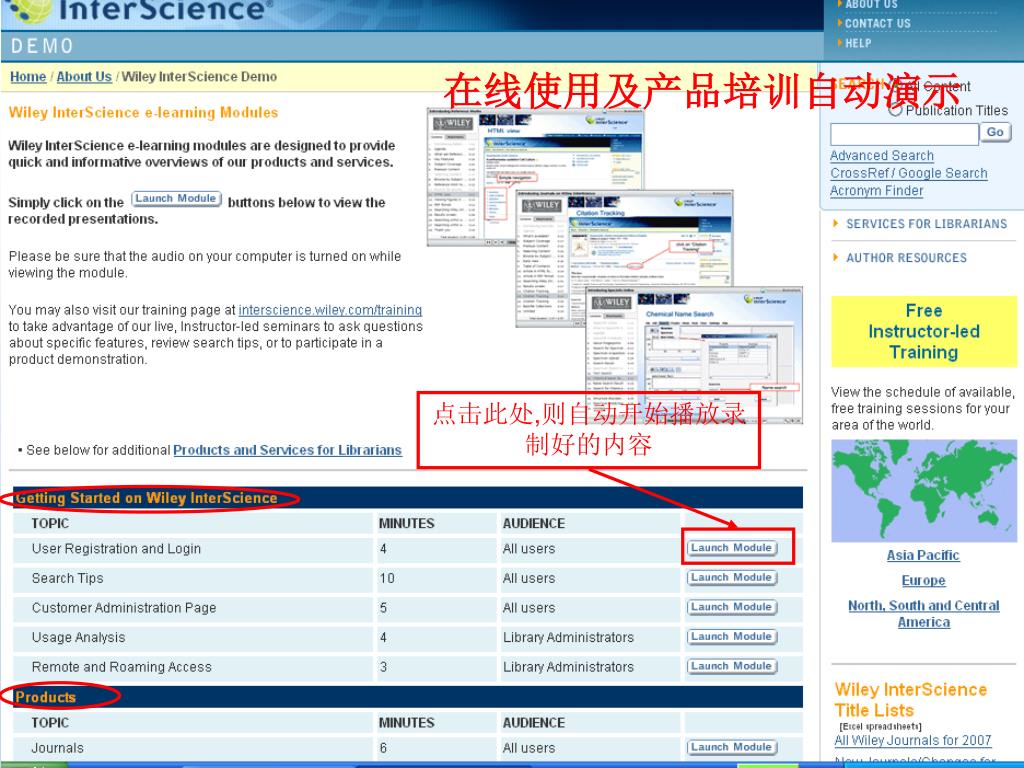Viewport: 1024px width, 768px height.
Task: Click the 'Search Tips' topic text
Action: tap(67, 579)
